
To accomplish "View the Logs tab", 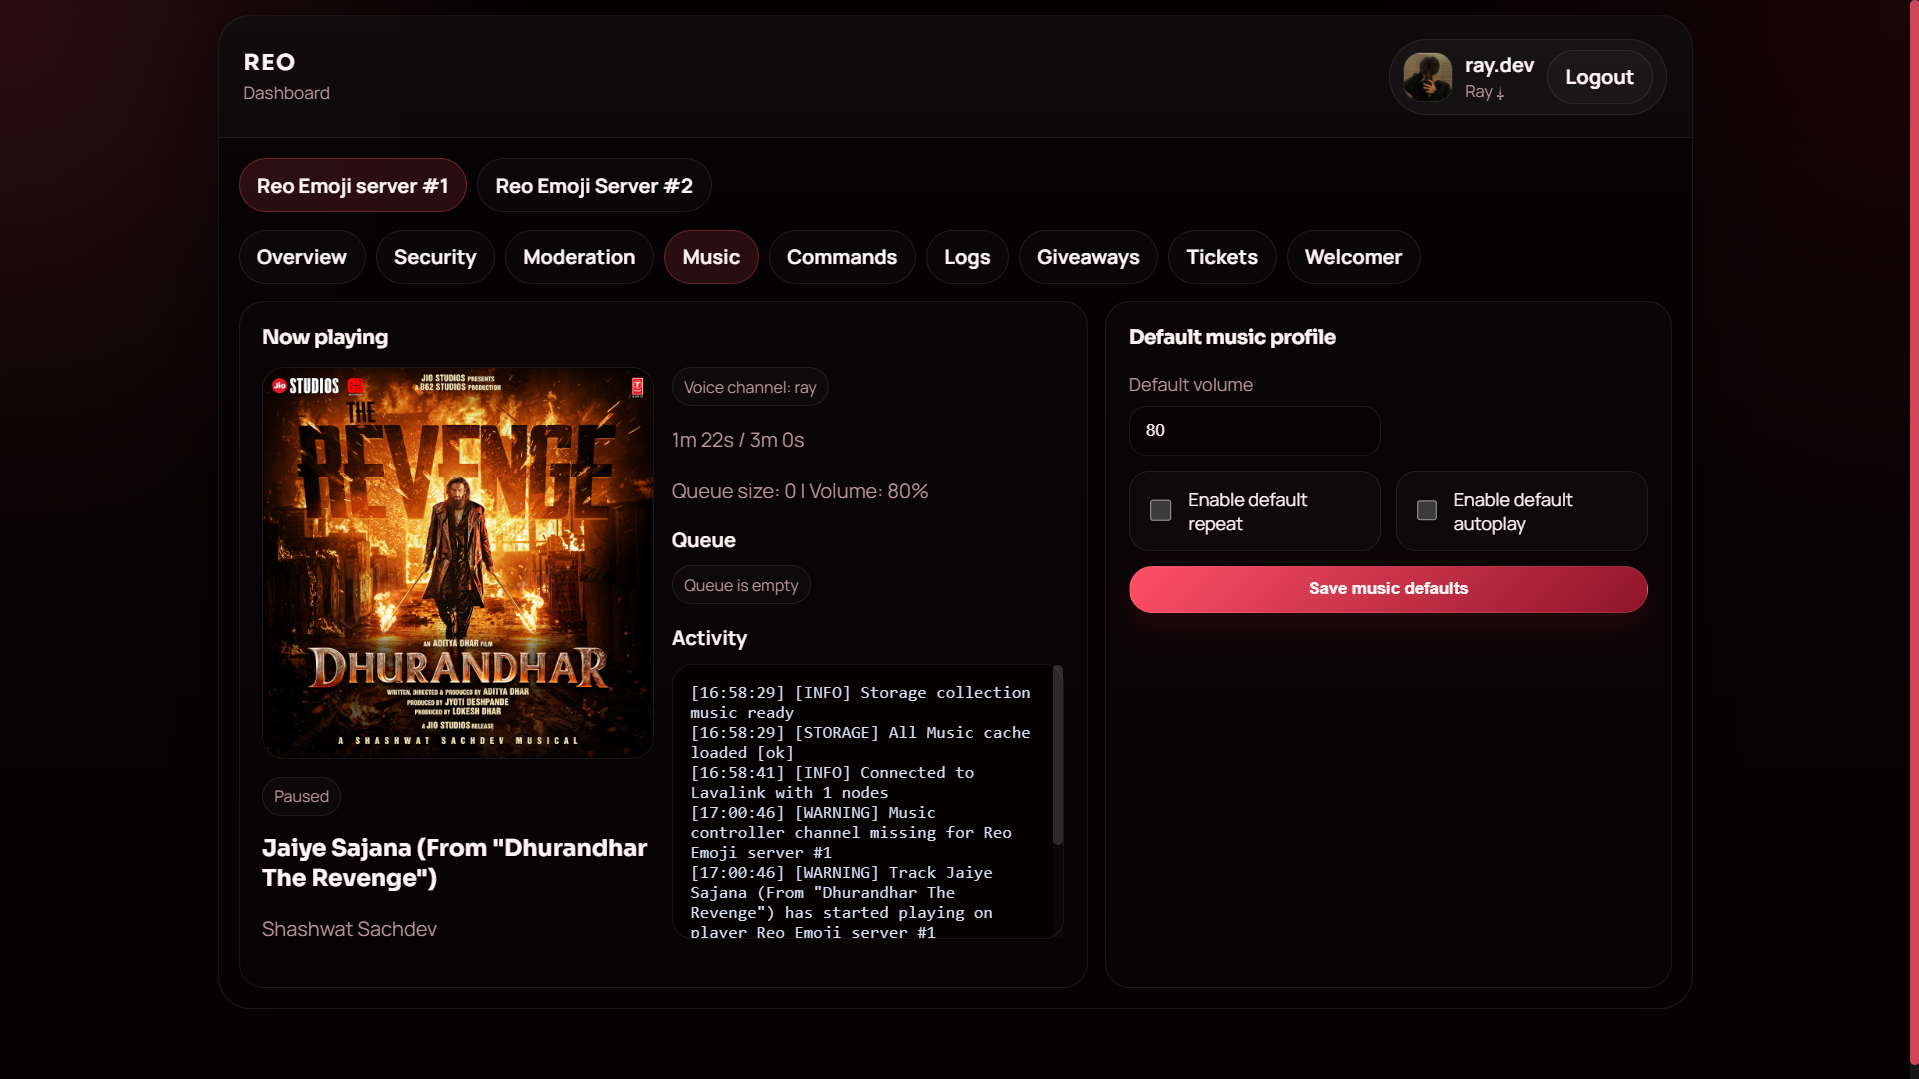I will pyautogui.click(x=967, y=257).
